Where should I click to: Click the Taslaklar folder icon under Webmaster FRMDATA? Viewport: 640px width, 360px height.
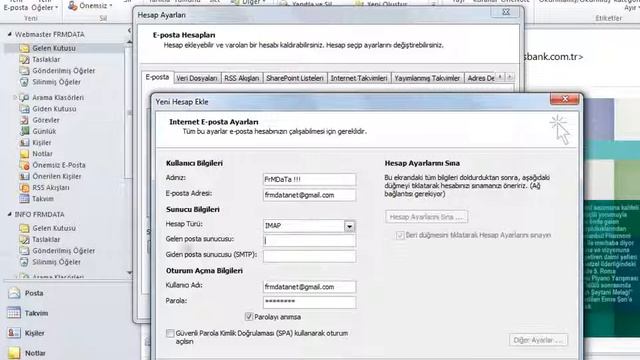pos(24,60)
